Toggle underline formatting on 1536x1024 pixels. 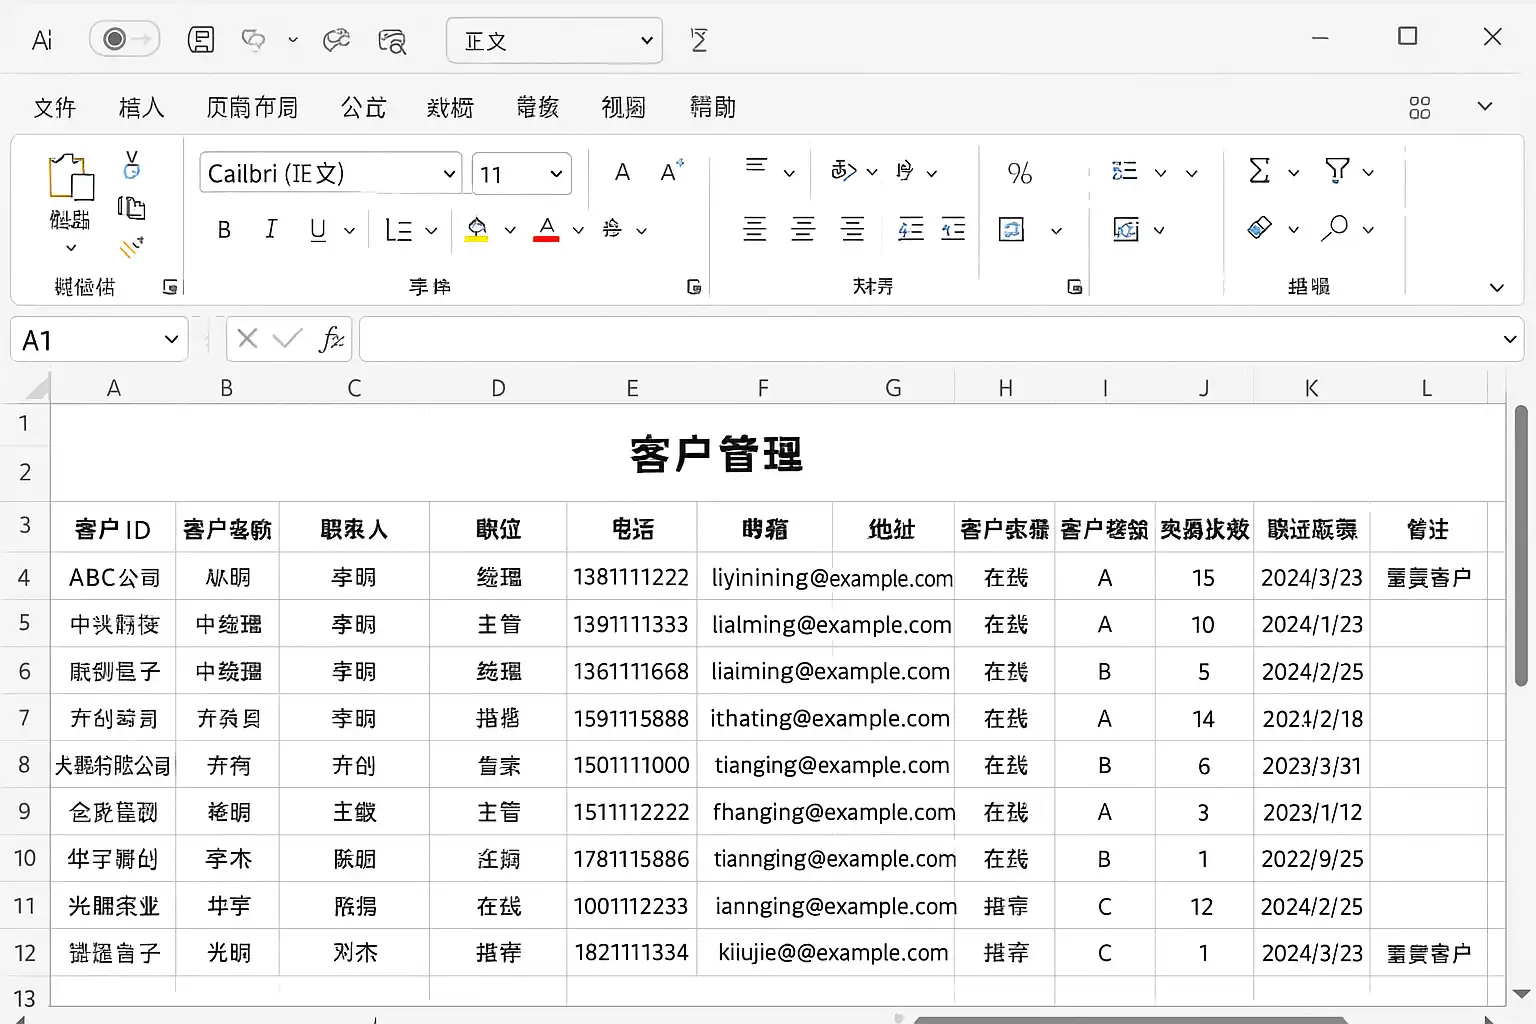coord(318,230)
